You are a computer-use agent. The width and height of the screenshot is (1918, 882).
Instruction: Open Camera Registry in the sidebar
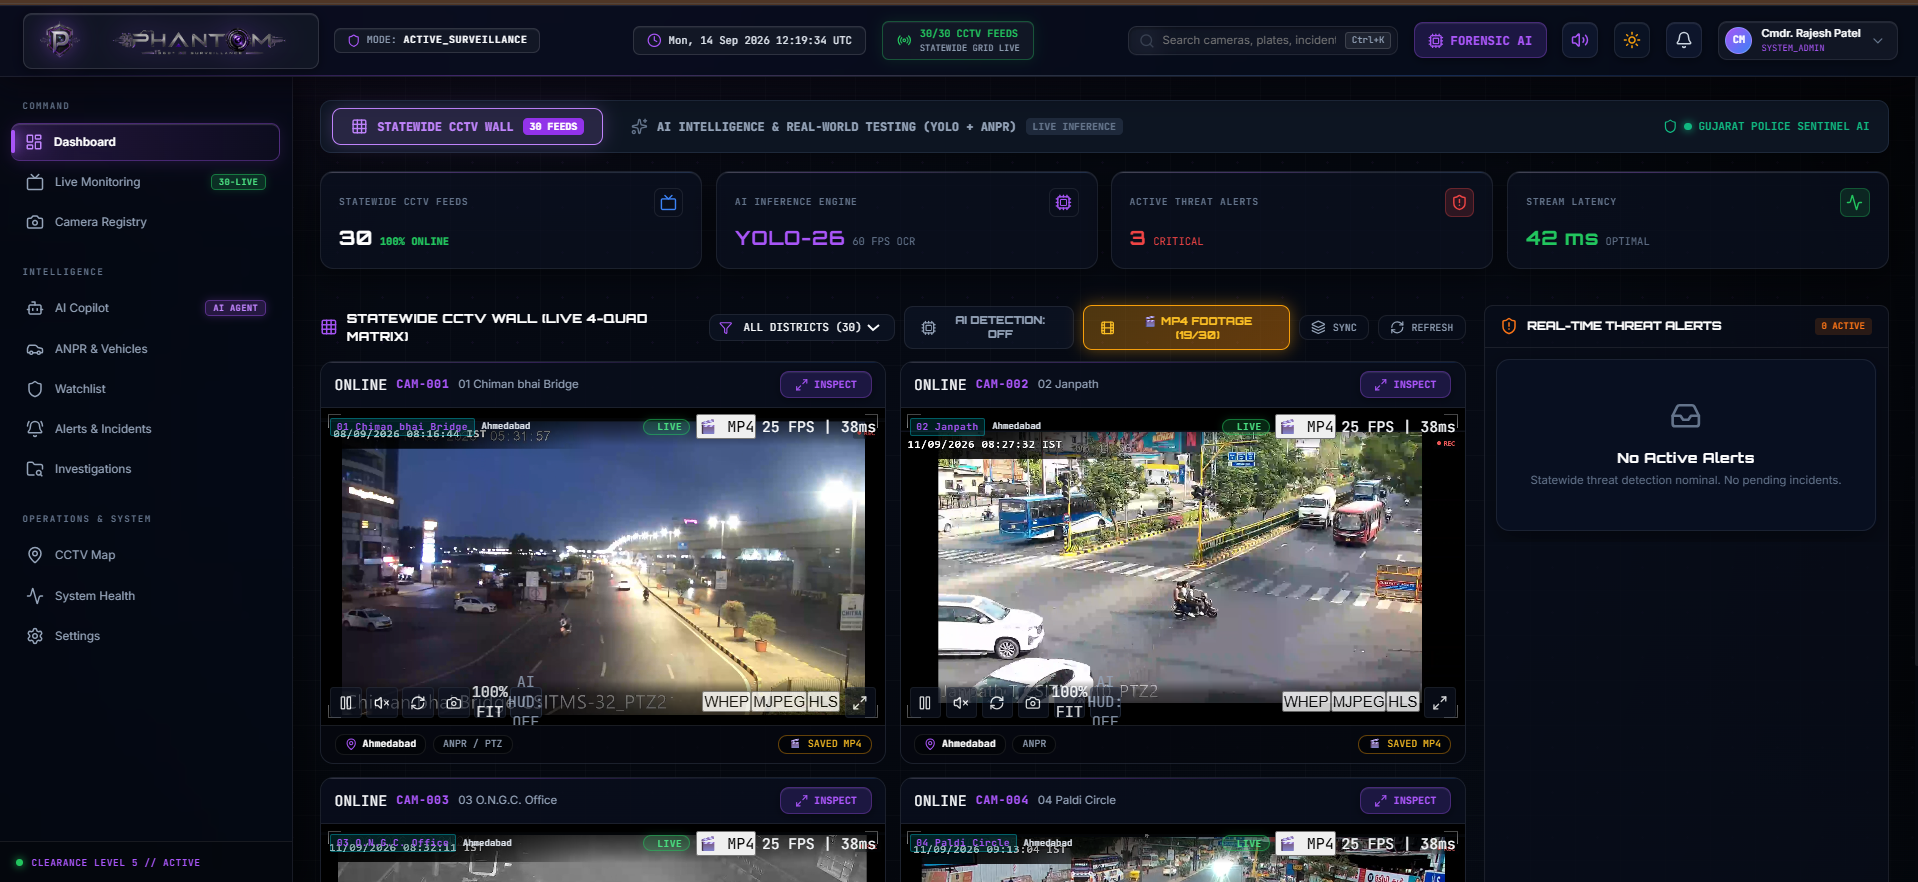tap(145, 222)
